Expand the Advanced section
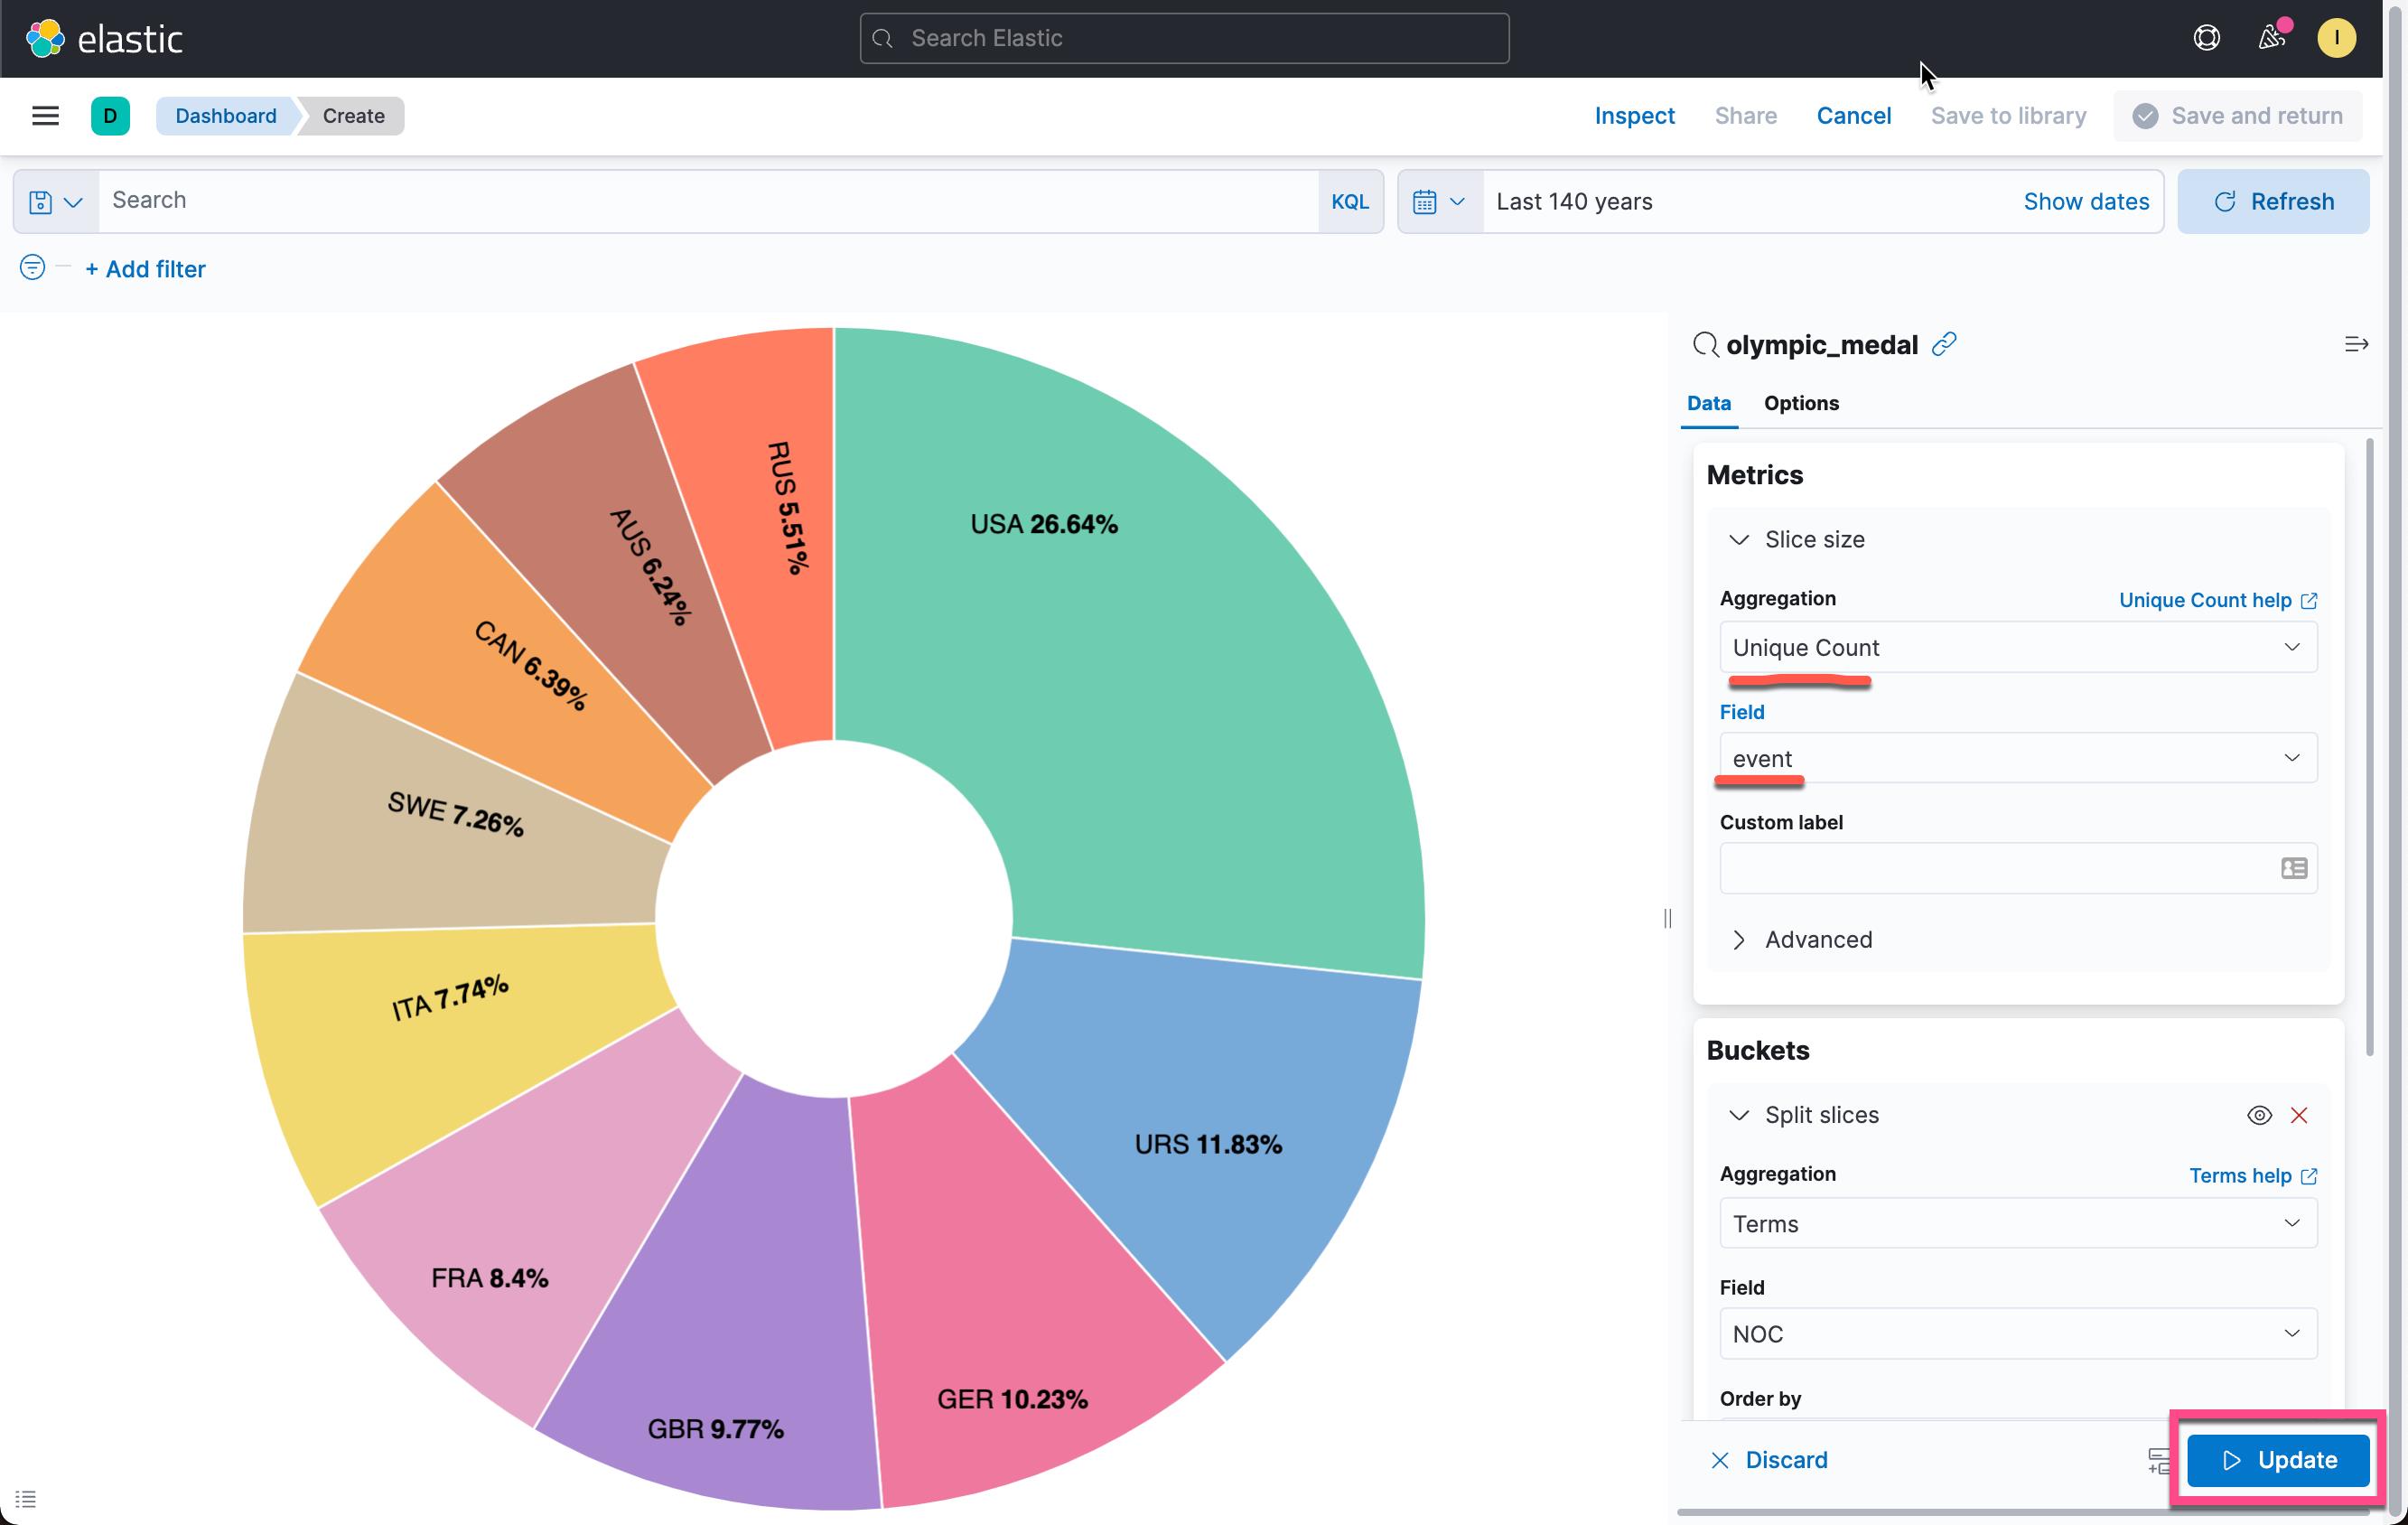The image size is (2408, 1525). 1739,940
